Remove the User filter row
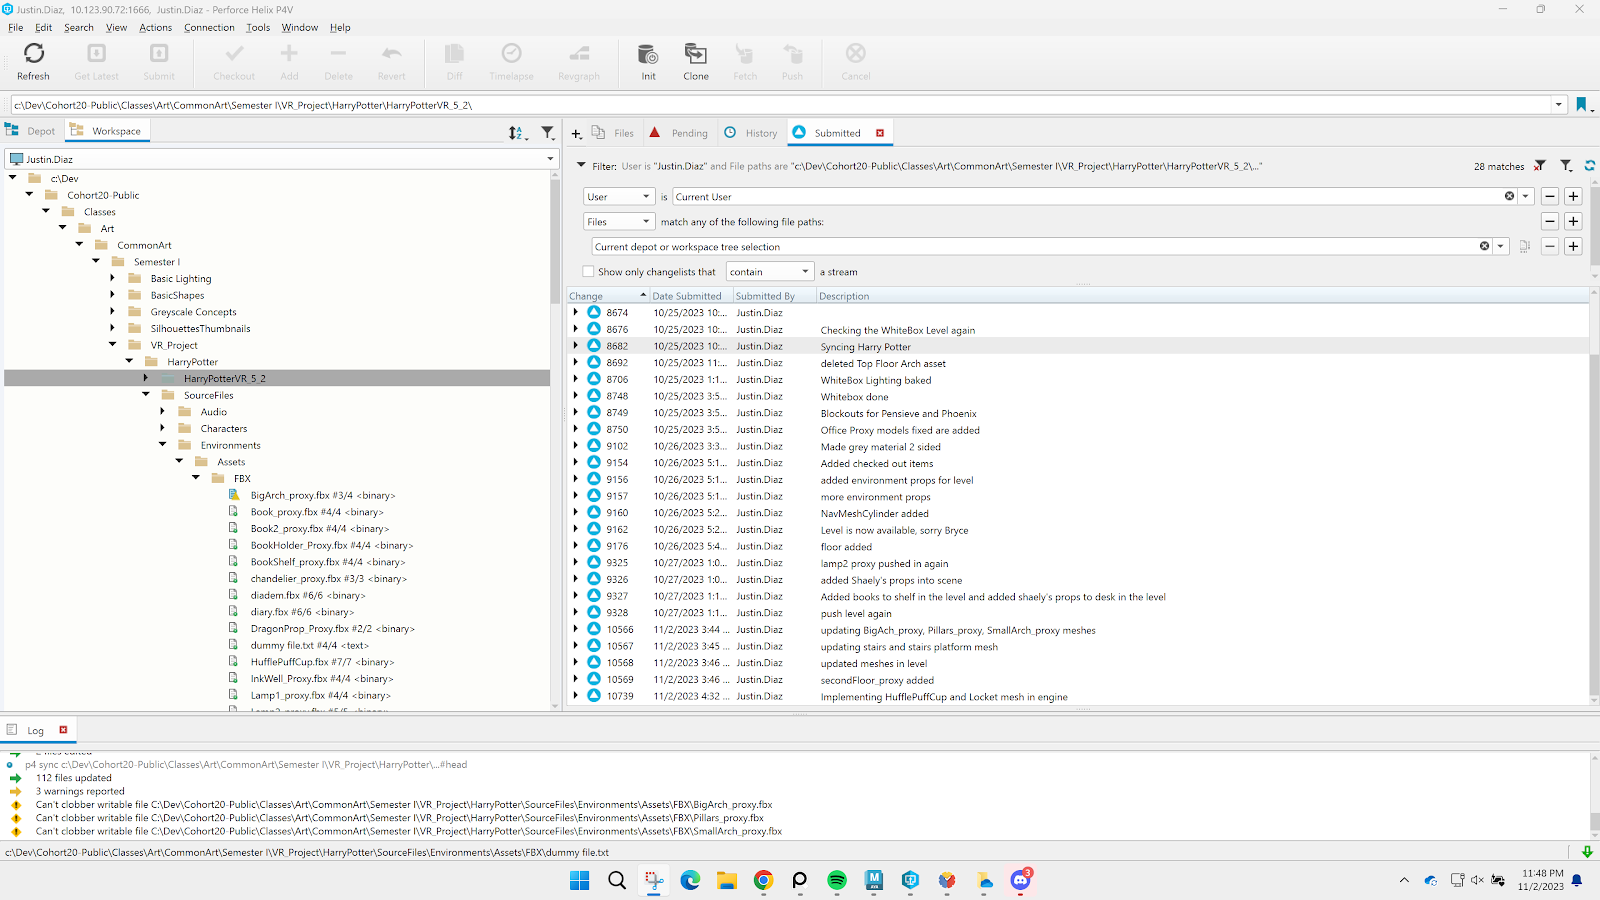 click(1550, 196)
